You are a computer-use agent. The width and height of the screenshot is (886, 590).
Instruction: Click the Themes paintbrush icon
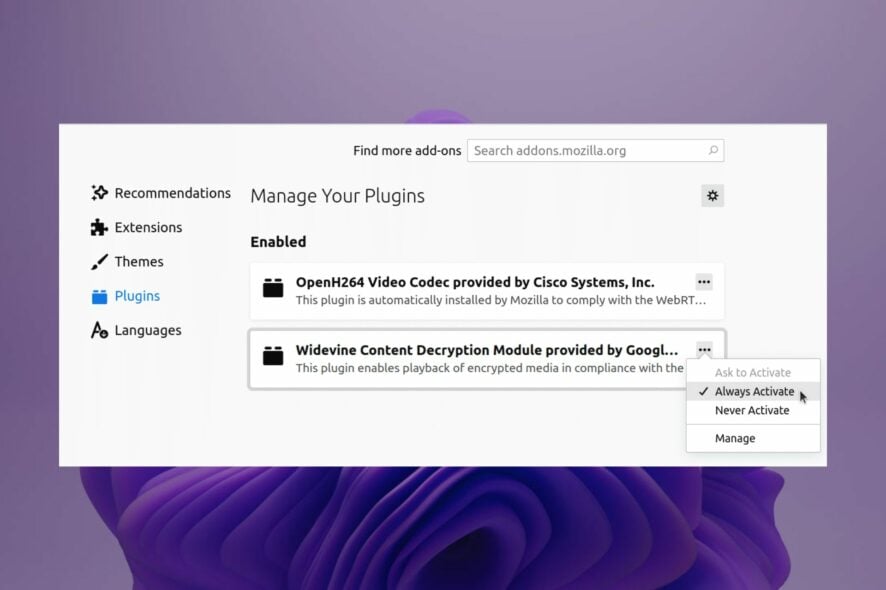click(x=99, y=262)
